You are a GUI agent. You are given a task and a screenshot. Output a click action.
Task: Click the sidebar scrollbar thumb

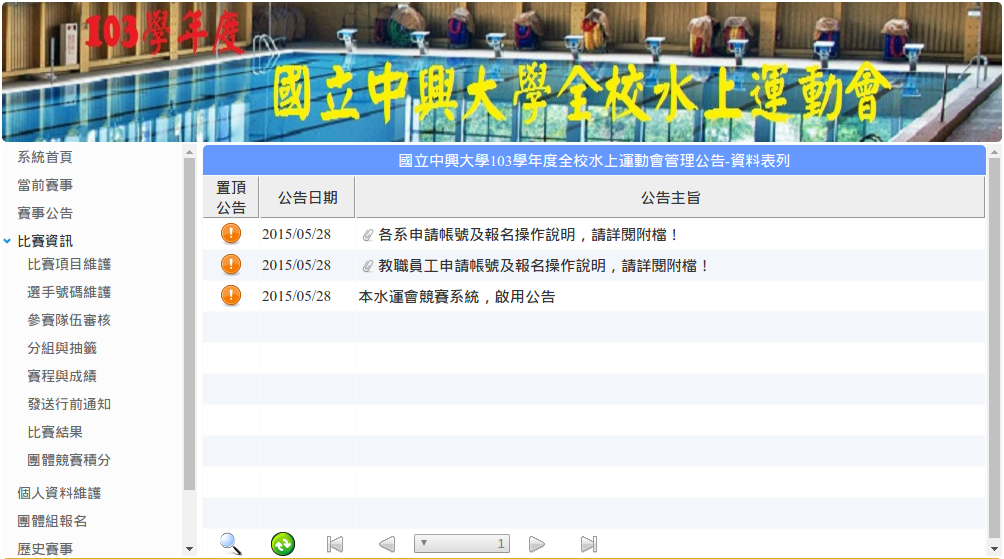189,324
